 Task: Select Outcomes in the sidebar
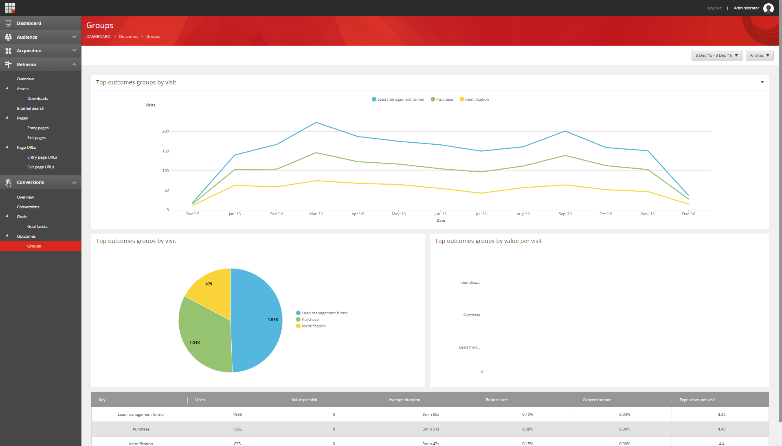pos(26,236)
